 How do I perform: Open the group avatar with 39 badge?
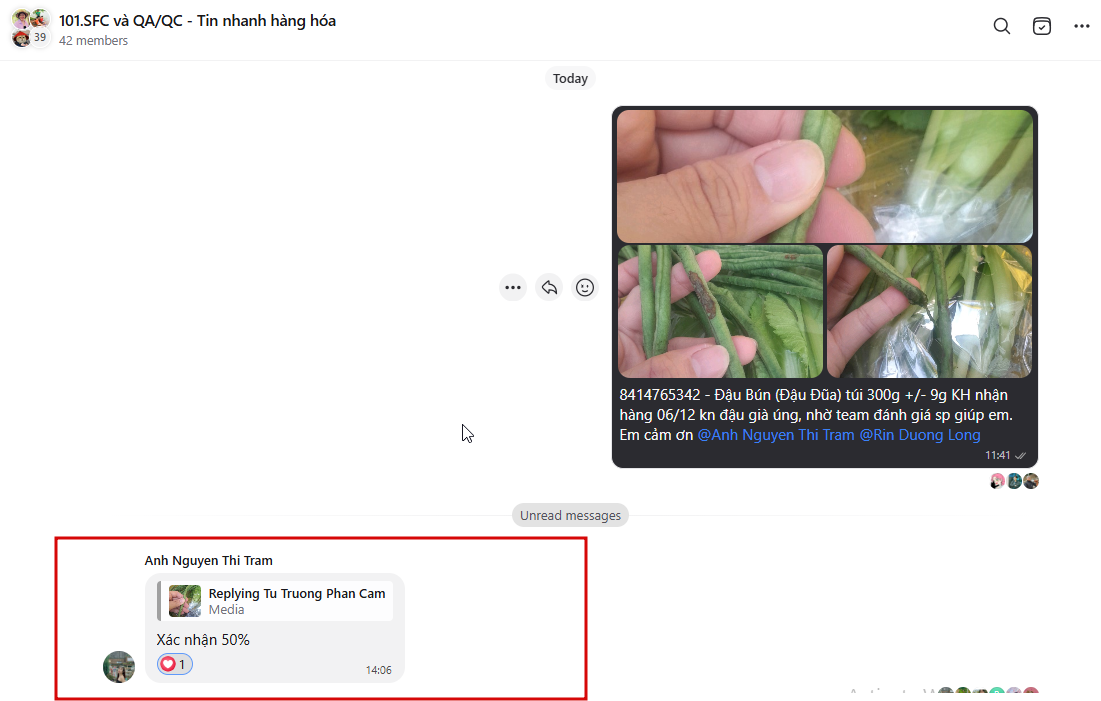point(31,29)
